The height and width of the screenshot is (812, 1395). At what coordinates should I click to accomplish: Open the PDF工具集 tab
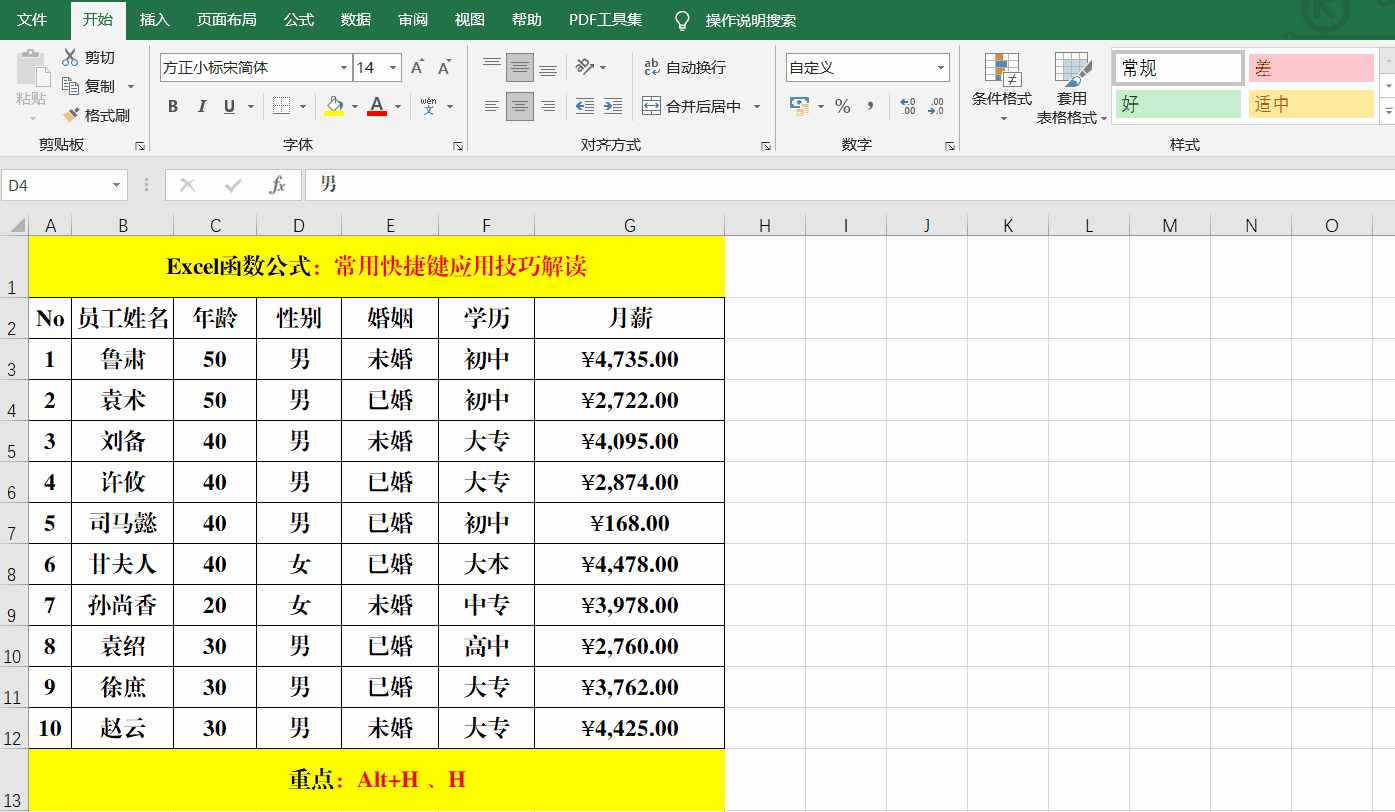coord(604,19)
